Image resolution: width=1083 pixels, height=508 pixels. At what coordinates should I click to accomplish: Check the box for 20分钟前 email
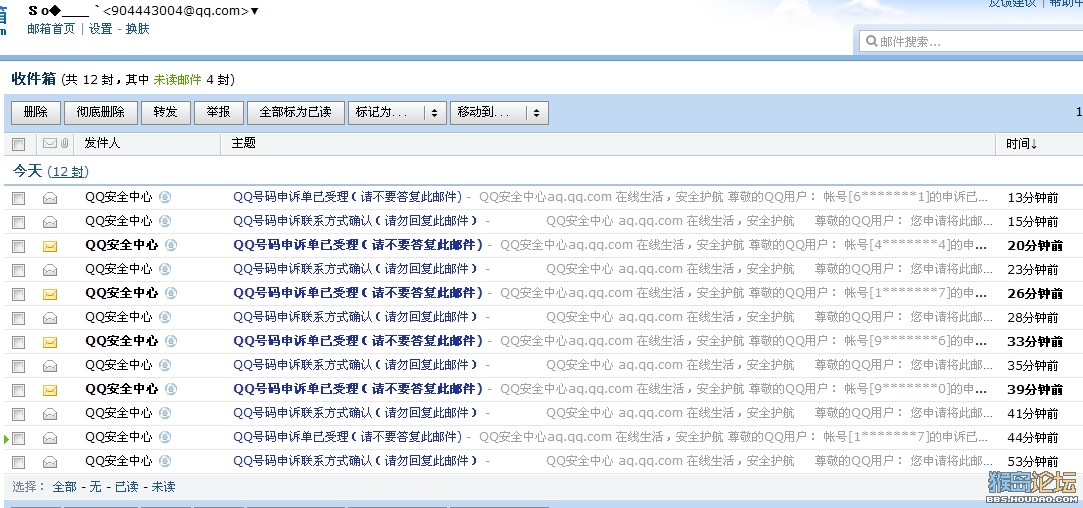[19, 246]
